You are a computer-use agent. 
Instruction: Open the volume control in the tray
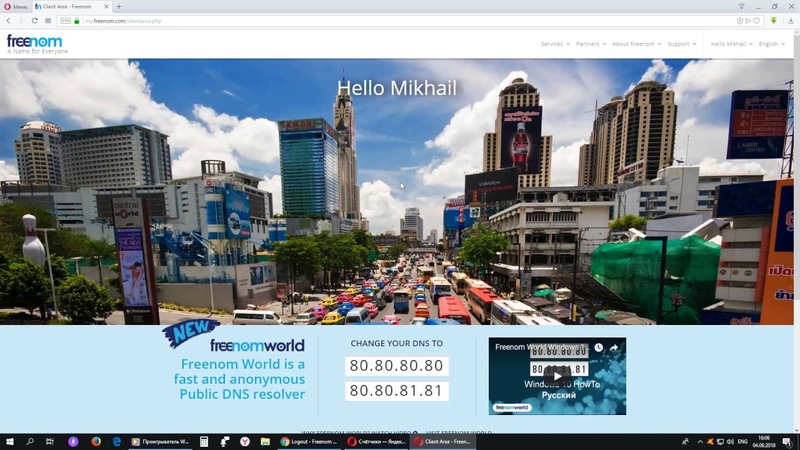730,442
